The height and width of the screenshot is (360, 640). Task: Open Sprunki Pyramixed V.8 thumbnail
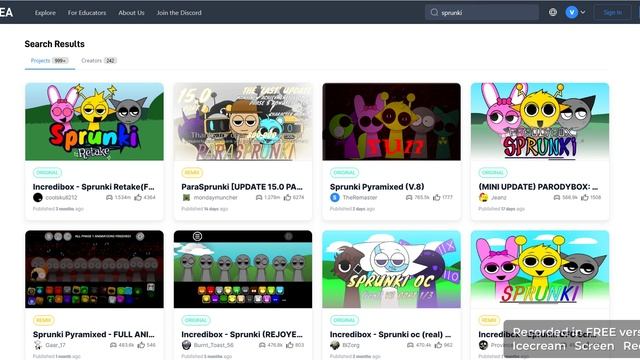click(391, 122)
